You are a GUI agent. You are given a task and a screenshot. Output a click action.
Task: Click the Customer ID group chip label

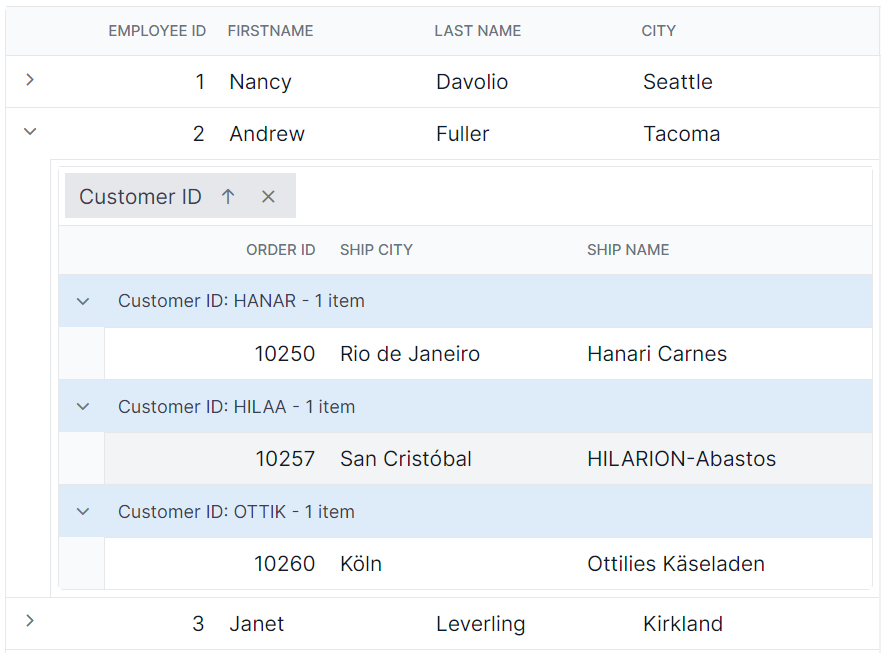(x=140, y=197)
